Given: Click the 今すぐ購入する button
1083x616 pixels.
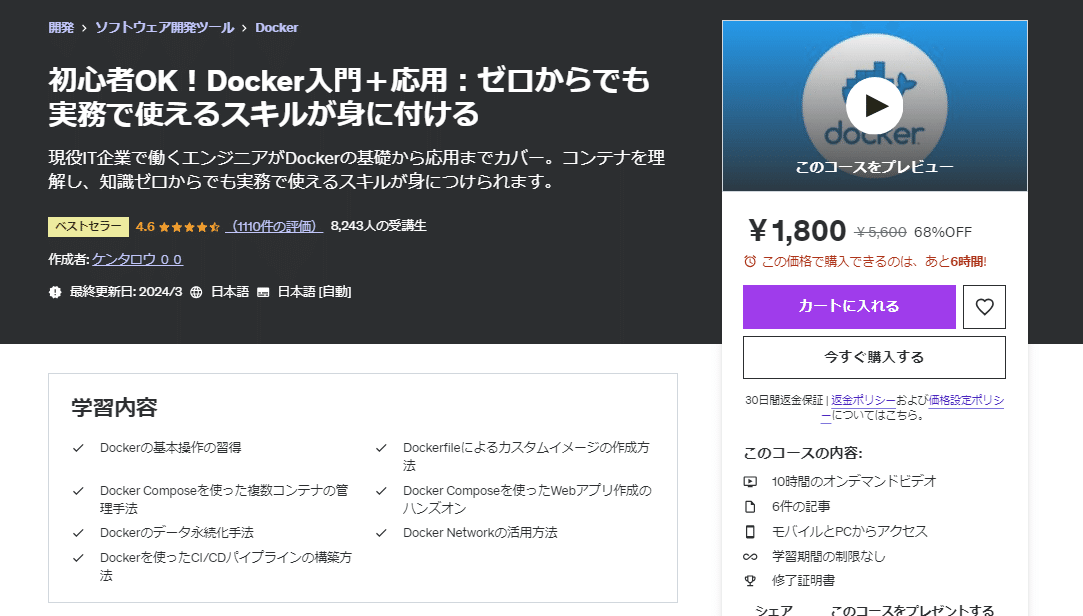Looking at the screenshot, I should [x=874, y=357].
